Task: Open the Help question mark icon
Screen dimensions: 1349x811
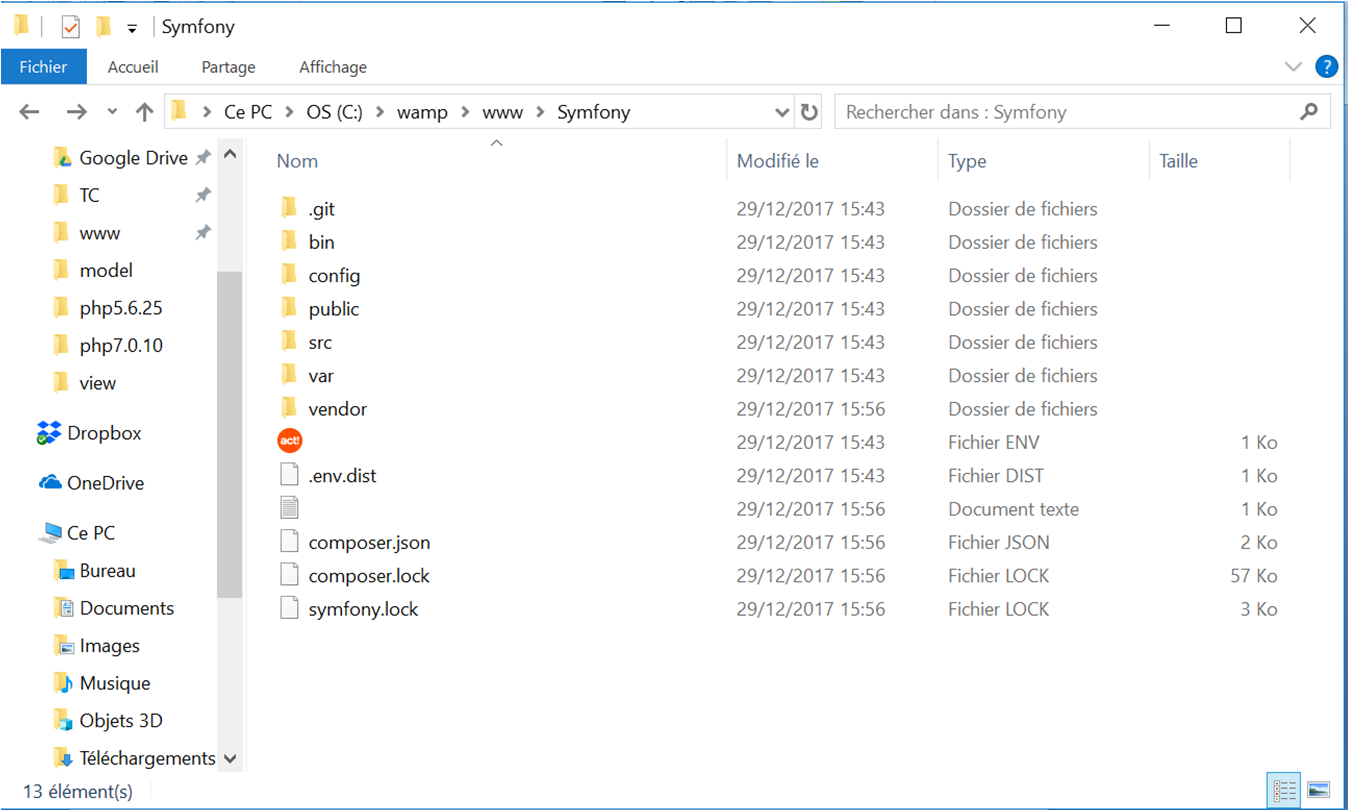Action: click(x=1326, y=67)
